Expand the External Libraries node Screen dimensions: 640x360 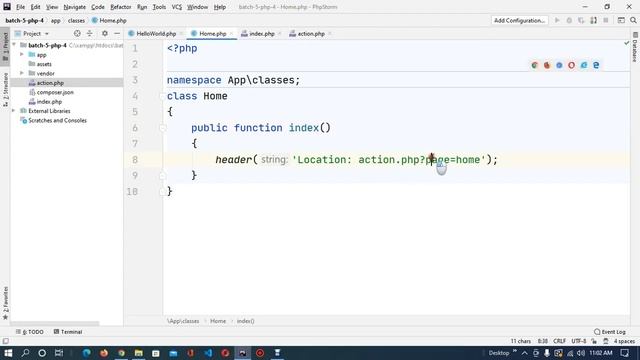point(14,111)
